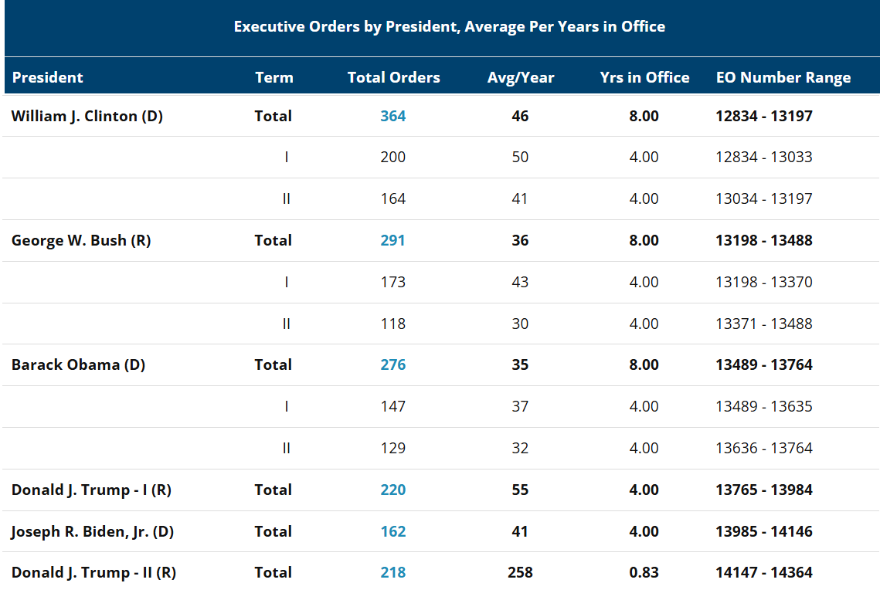Click the 0.83 years in office value

(x=644, y=573)
